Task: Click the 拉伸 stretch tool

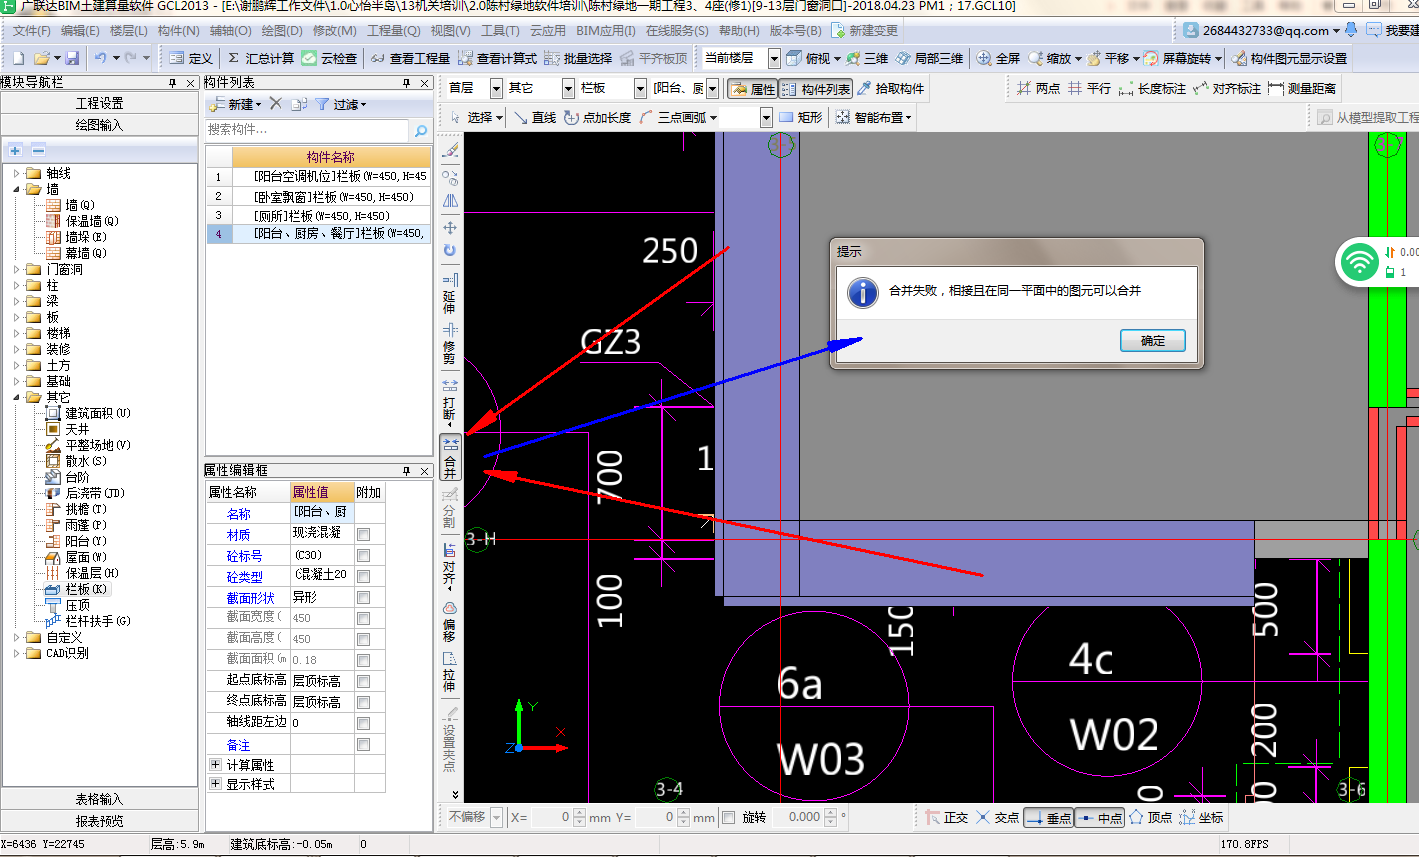Action: (450, 671)
